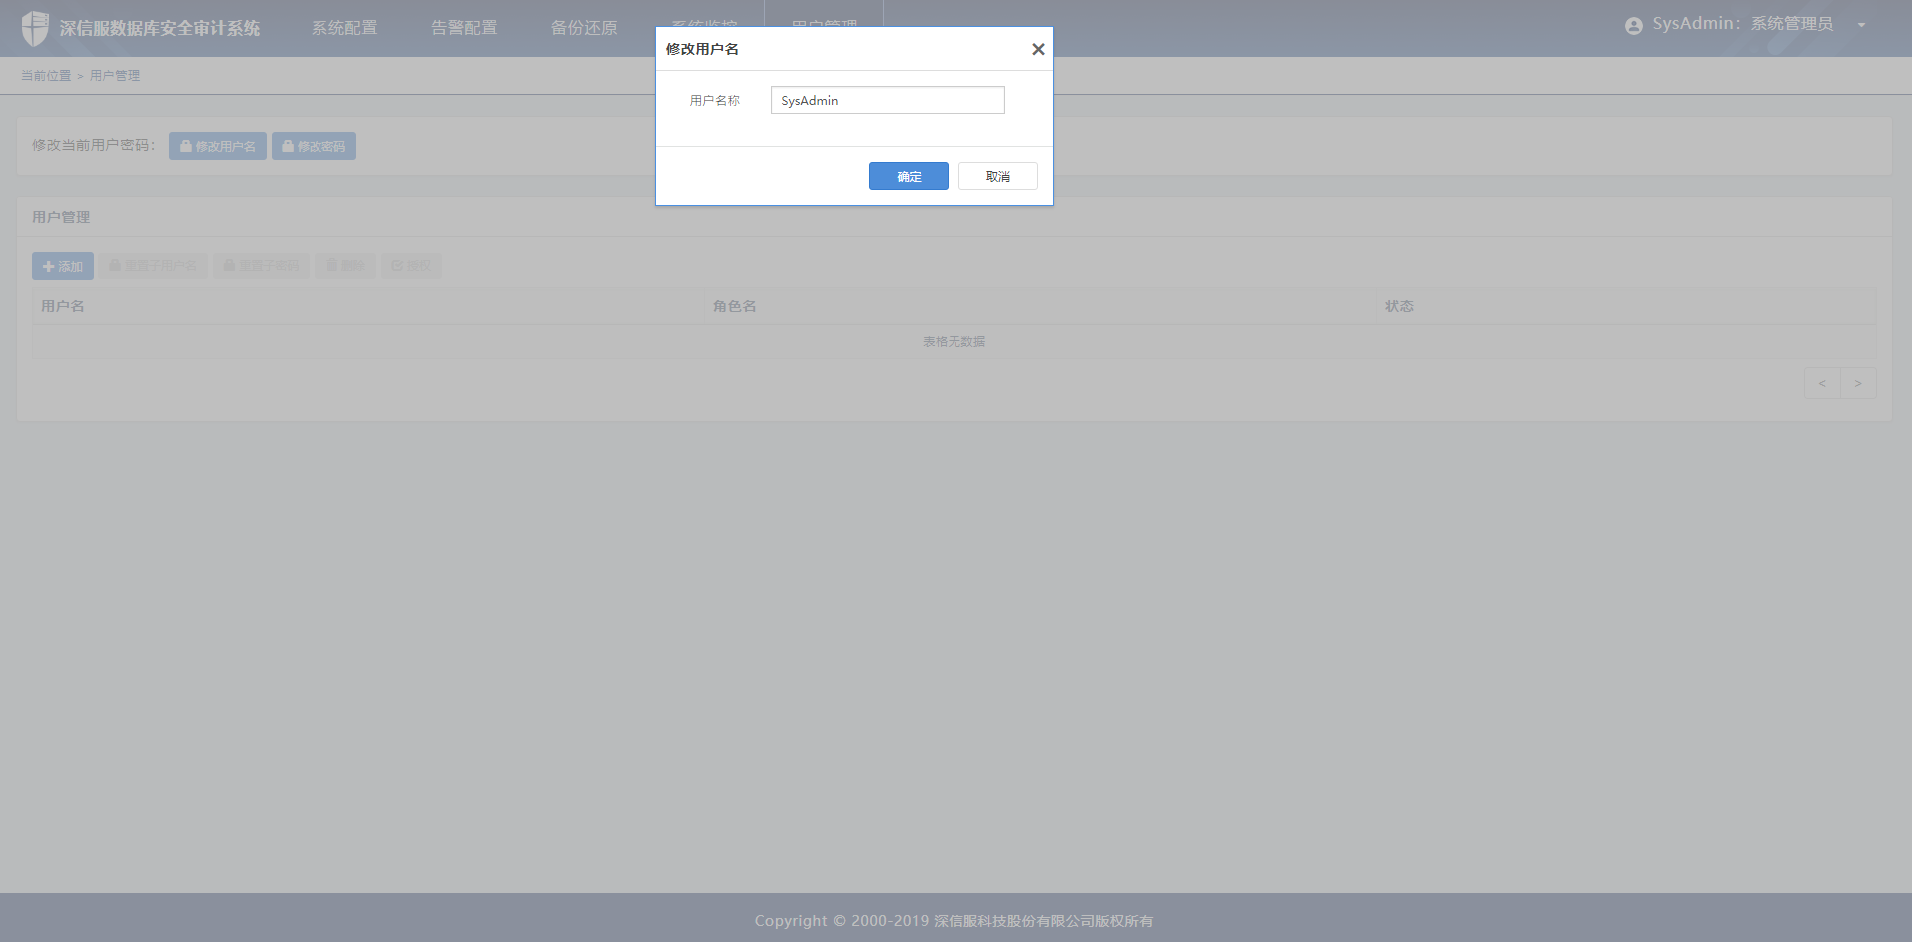Click the 删除 trash button
1912x944 pixels.
point(346,266)
